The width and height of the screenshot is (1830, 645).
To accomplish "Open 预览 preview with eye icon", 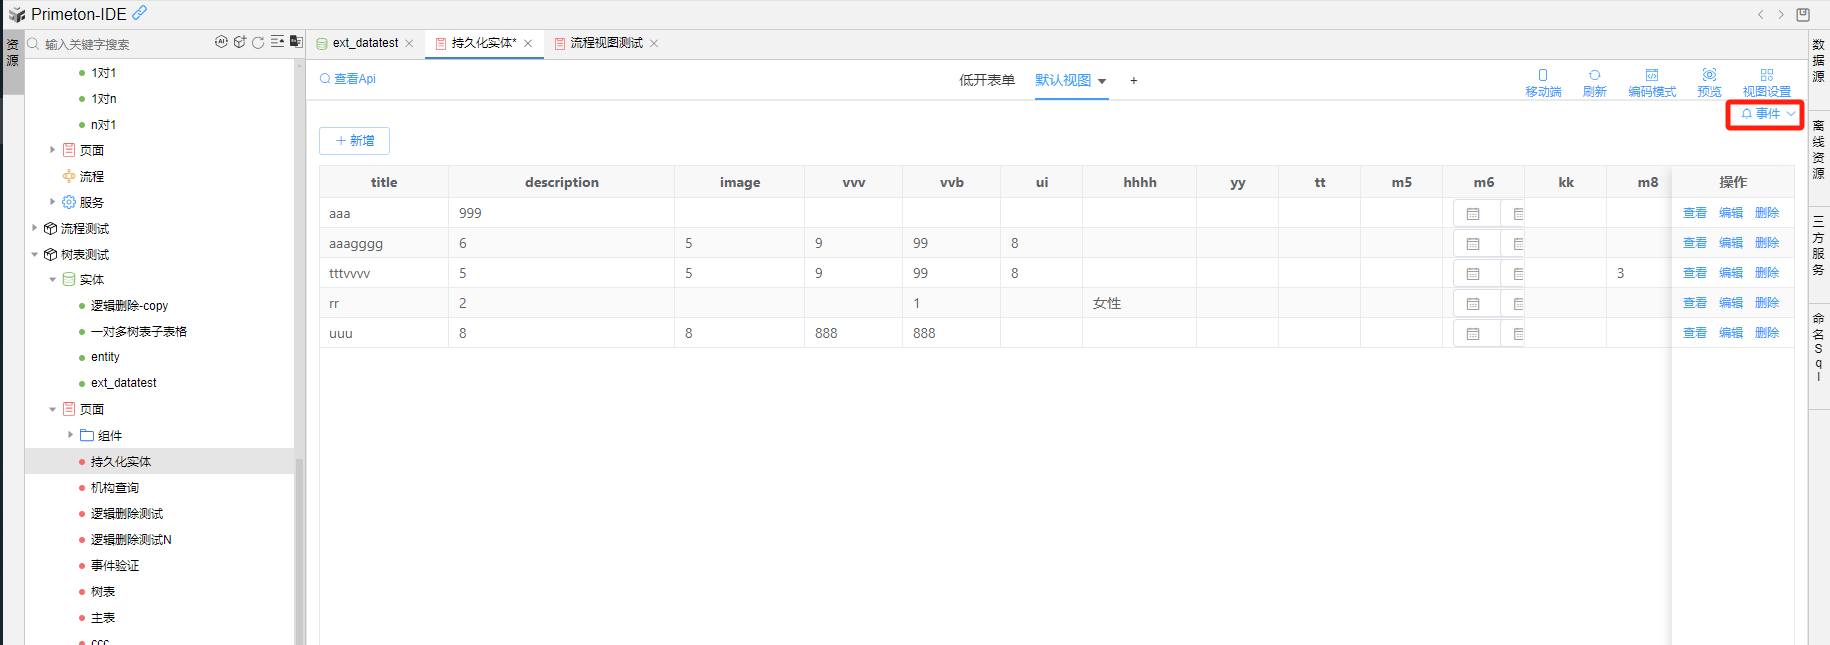I will click(1709, 82).
